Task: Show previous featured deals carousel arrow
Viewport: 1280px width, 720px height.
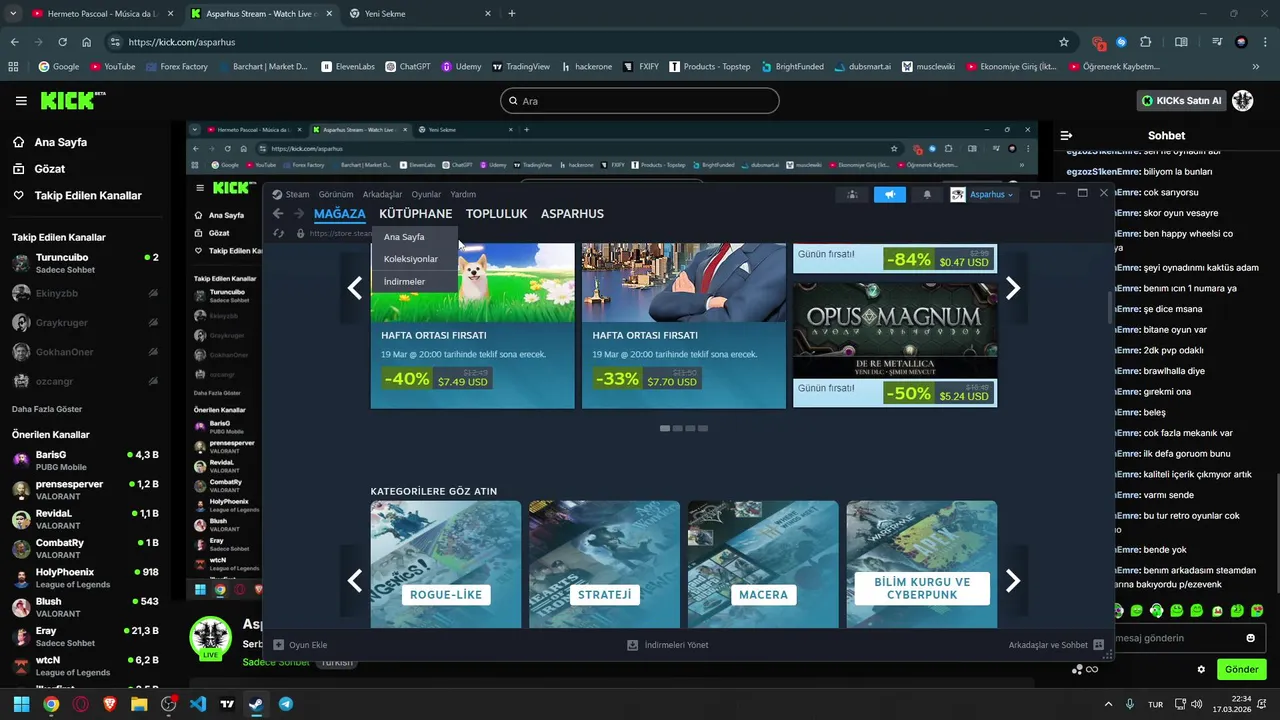Action: click(354, 288)
